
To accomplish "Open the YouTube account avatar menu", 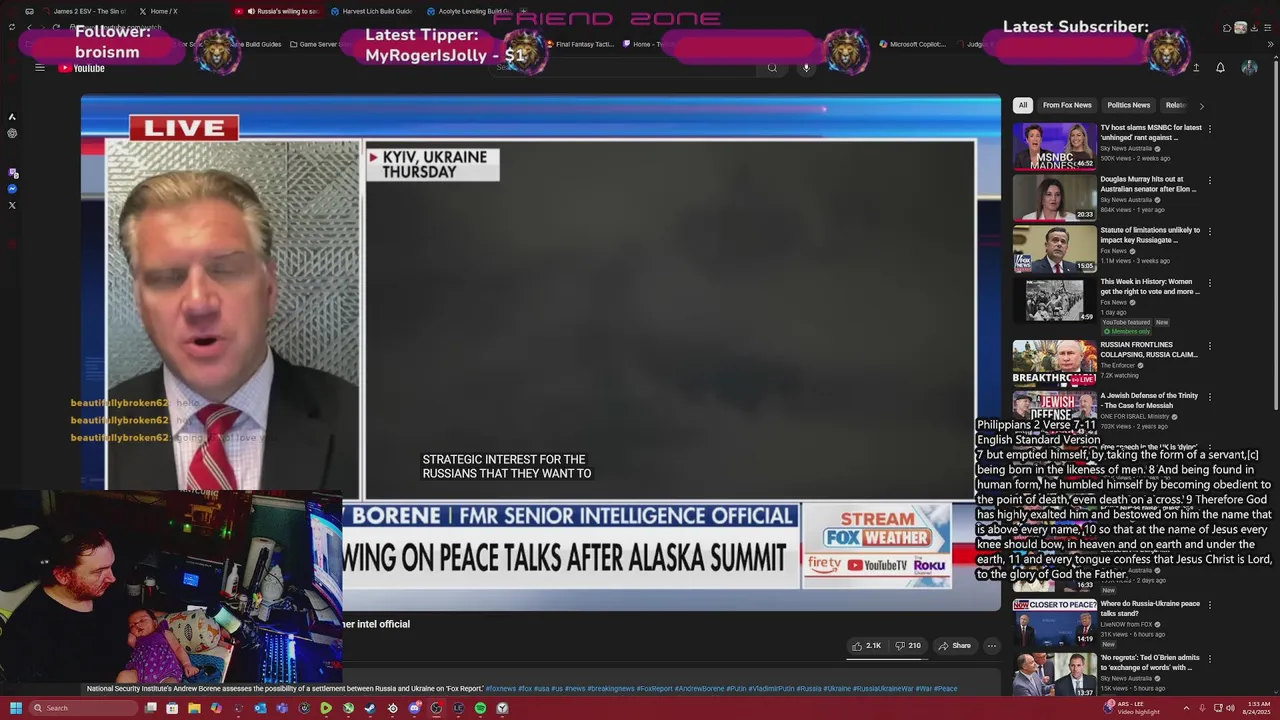I will [x=1249, y=68].
